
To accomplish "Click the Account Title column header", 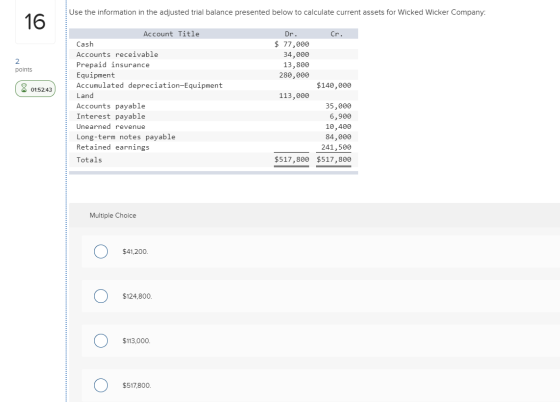I will 171,34.
